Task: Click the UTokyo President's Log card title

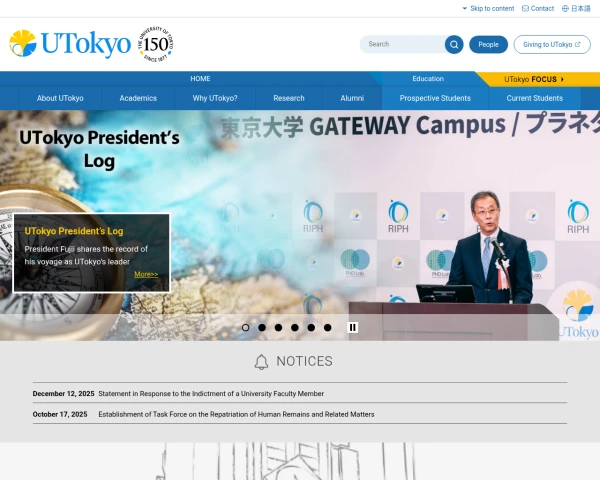Action: coord(74,231)
